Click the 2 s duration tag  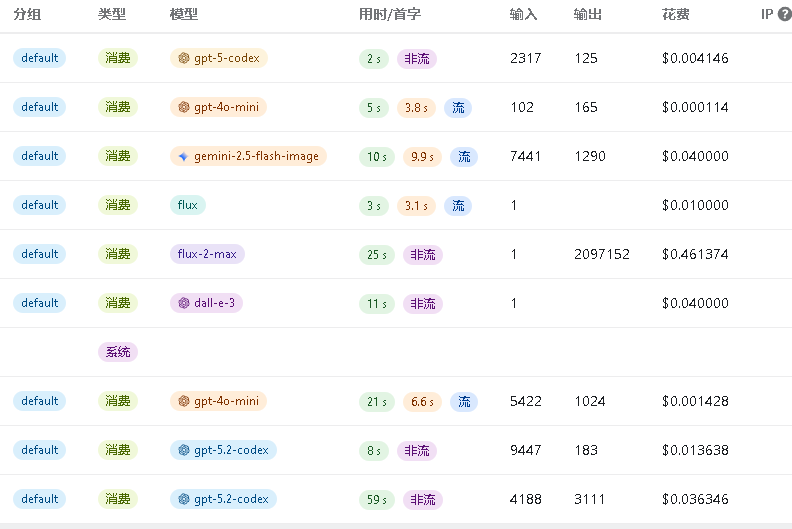[x=374, y=59]
